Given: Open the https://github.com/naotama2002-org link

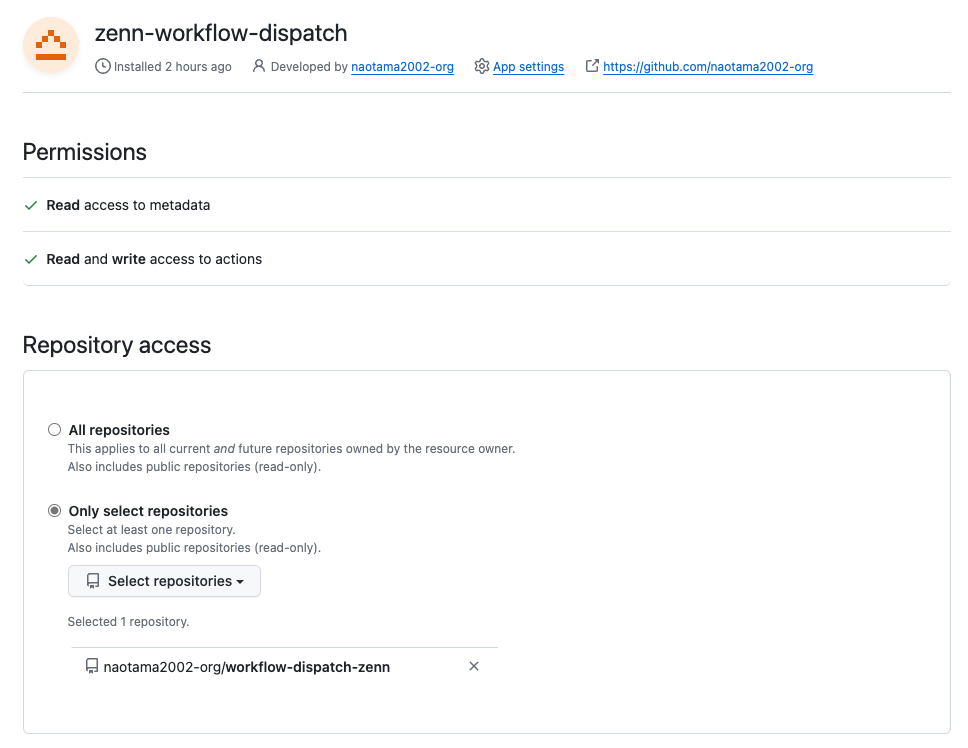Looking at the screenshot, I should [708, 67].
